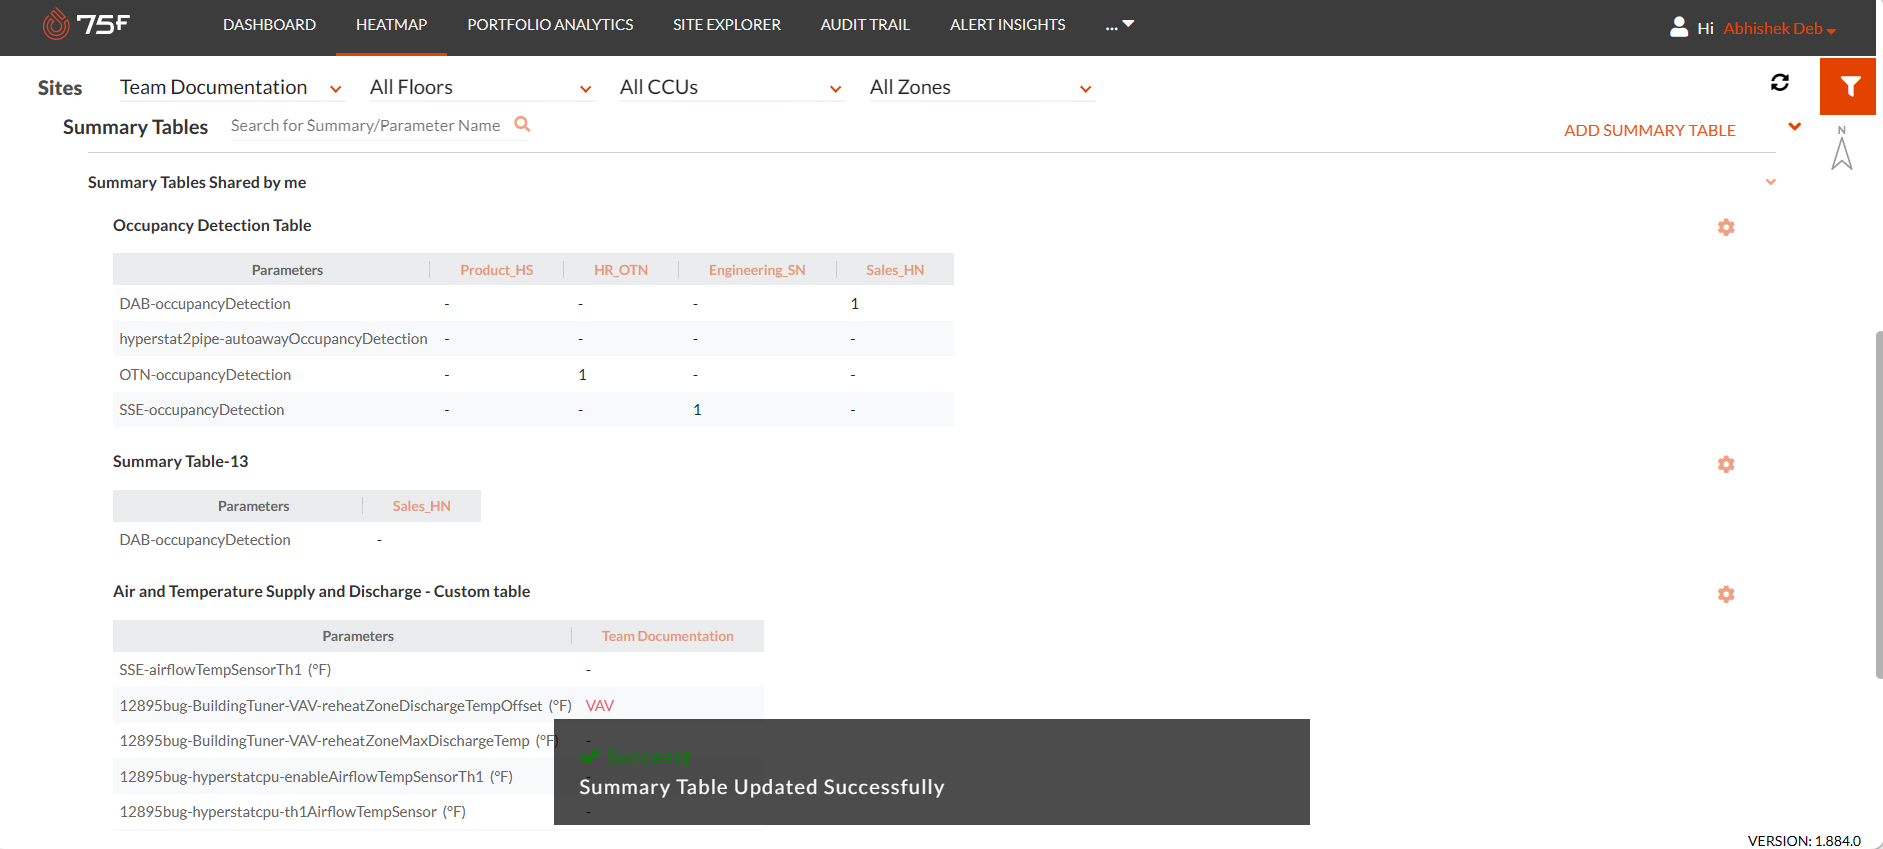
Task: Click the VERSION: 1.884.0 text
Action: [1804, 841]
